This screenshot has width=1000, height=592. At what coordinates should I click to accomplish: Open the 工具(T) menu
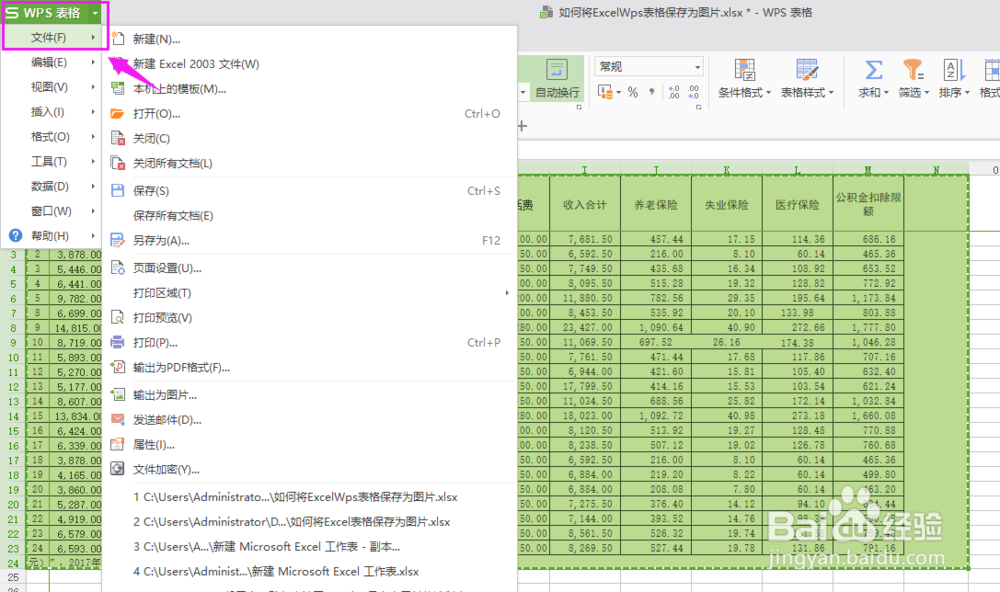tap(52, 161)
